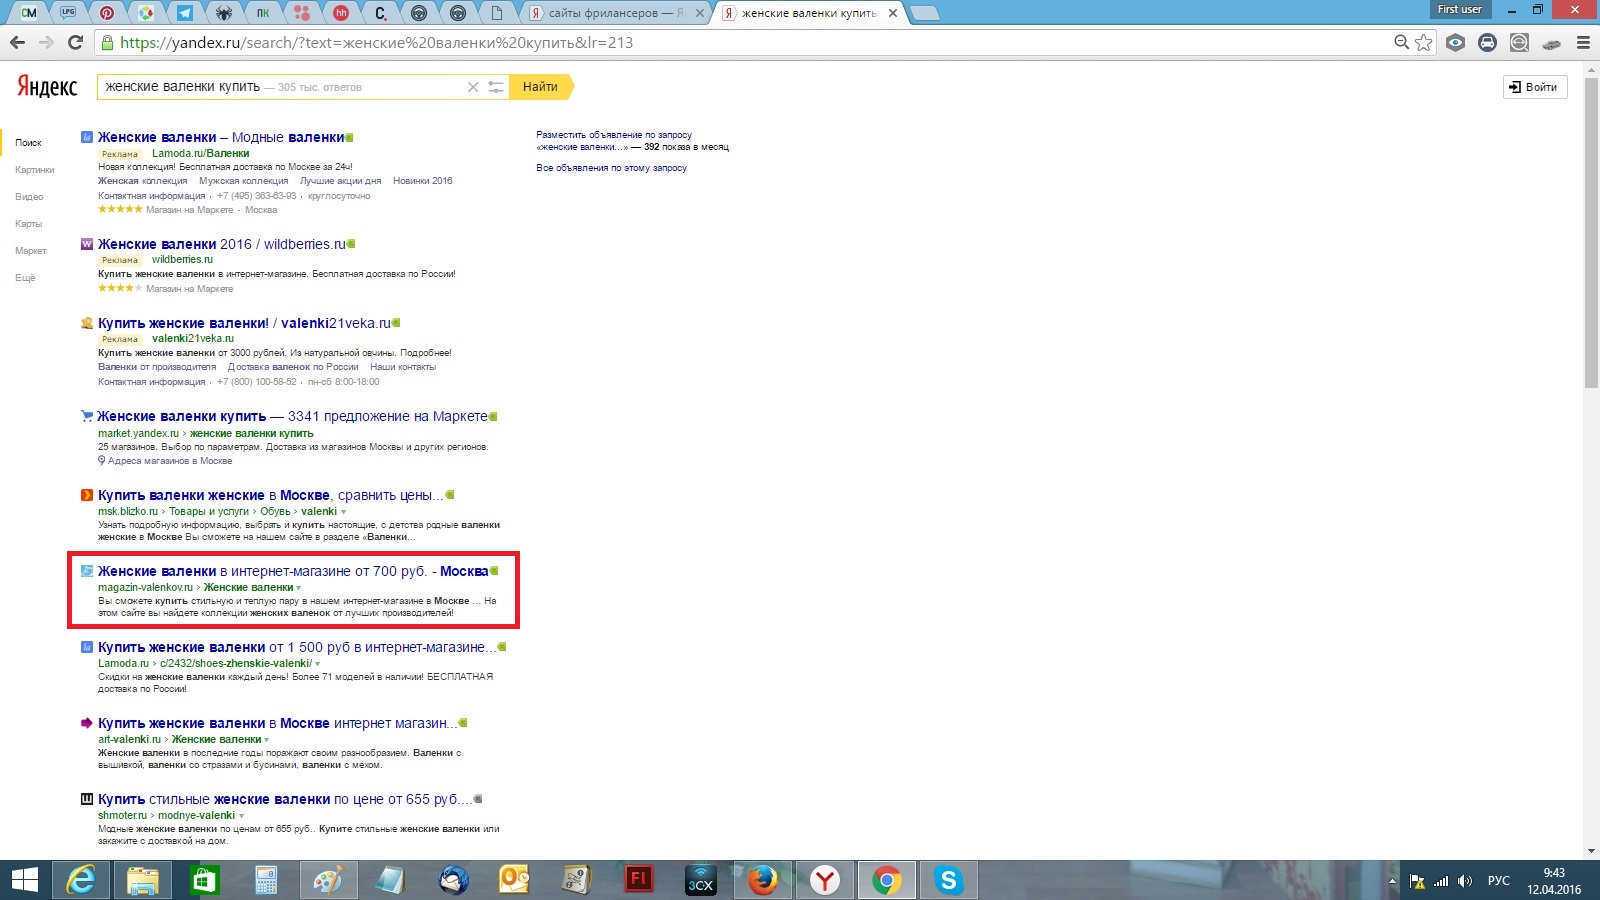
Task: Launch Firefox from the taskbar
Action: click(763, 880)
